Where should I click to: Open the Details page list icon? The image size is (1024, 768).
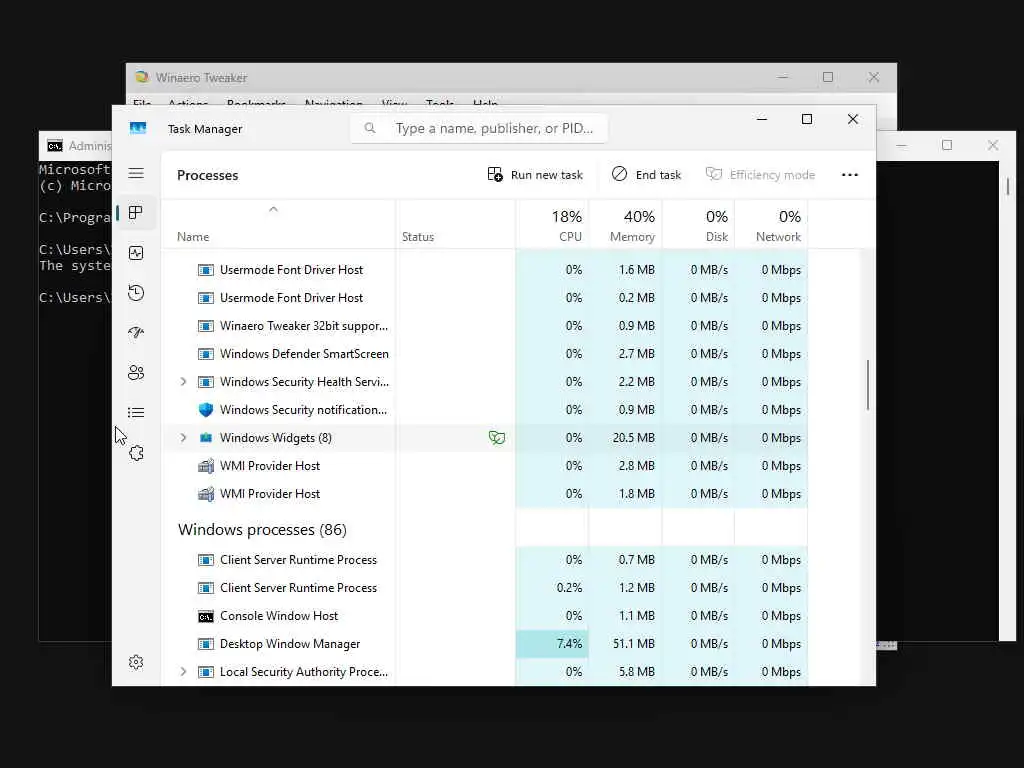coord(136,413)
